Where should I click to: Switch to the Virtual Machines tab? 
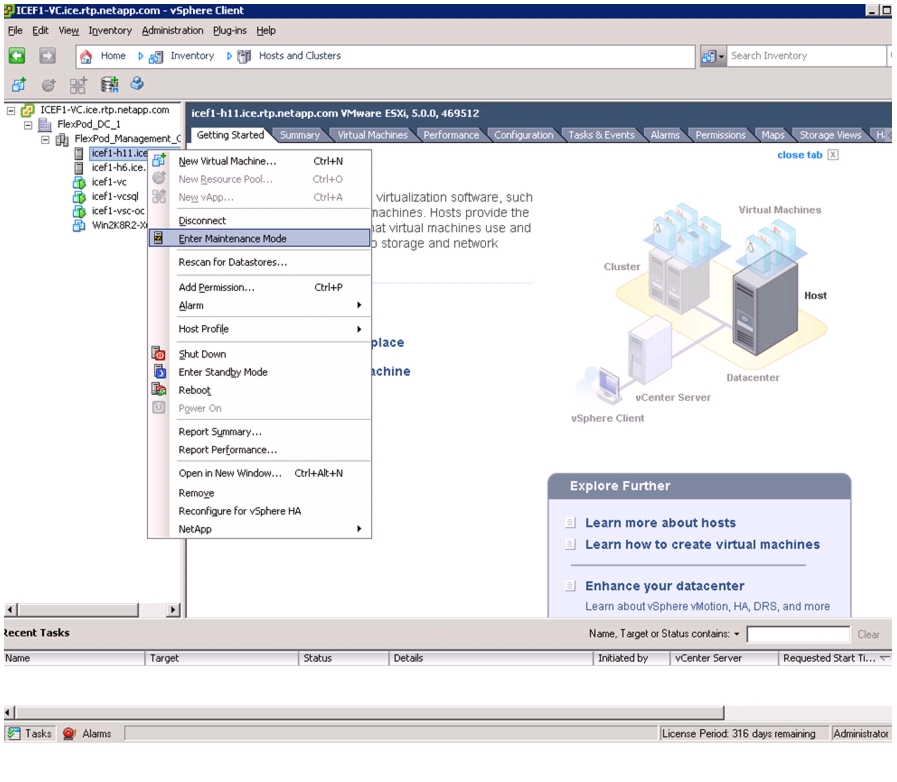coord(372,135)
